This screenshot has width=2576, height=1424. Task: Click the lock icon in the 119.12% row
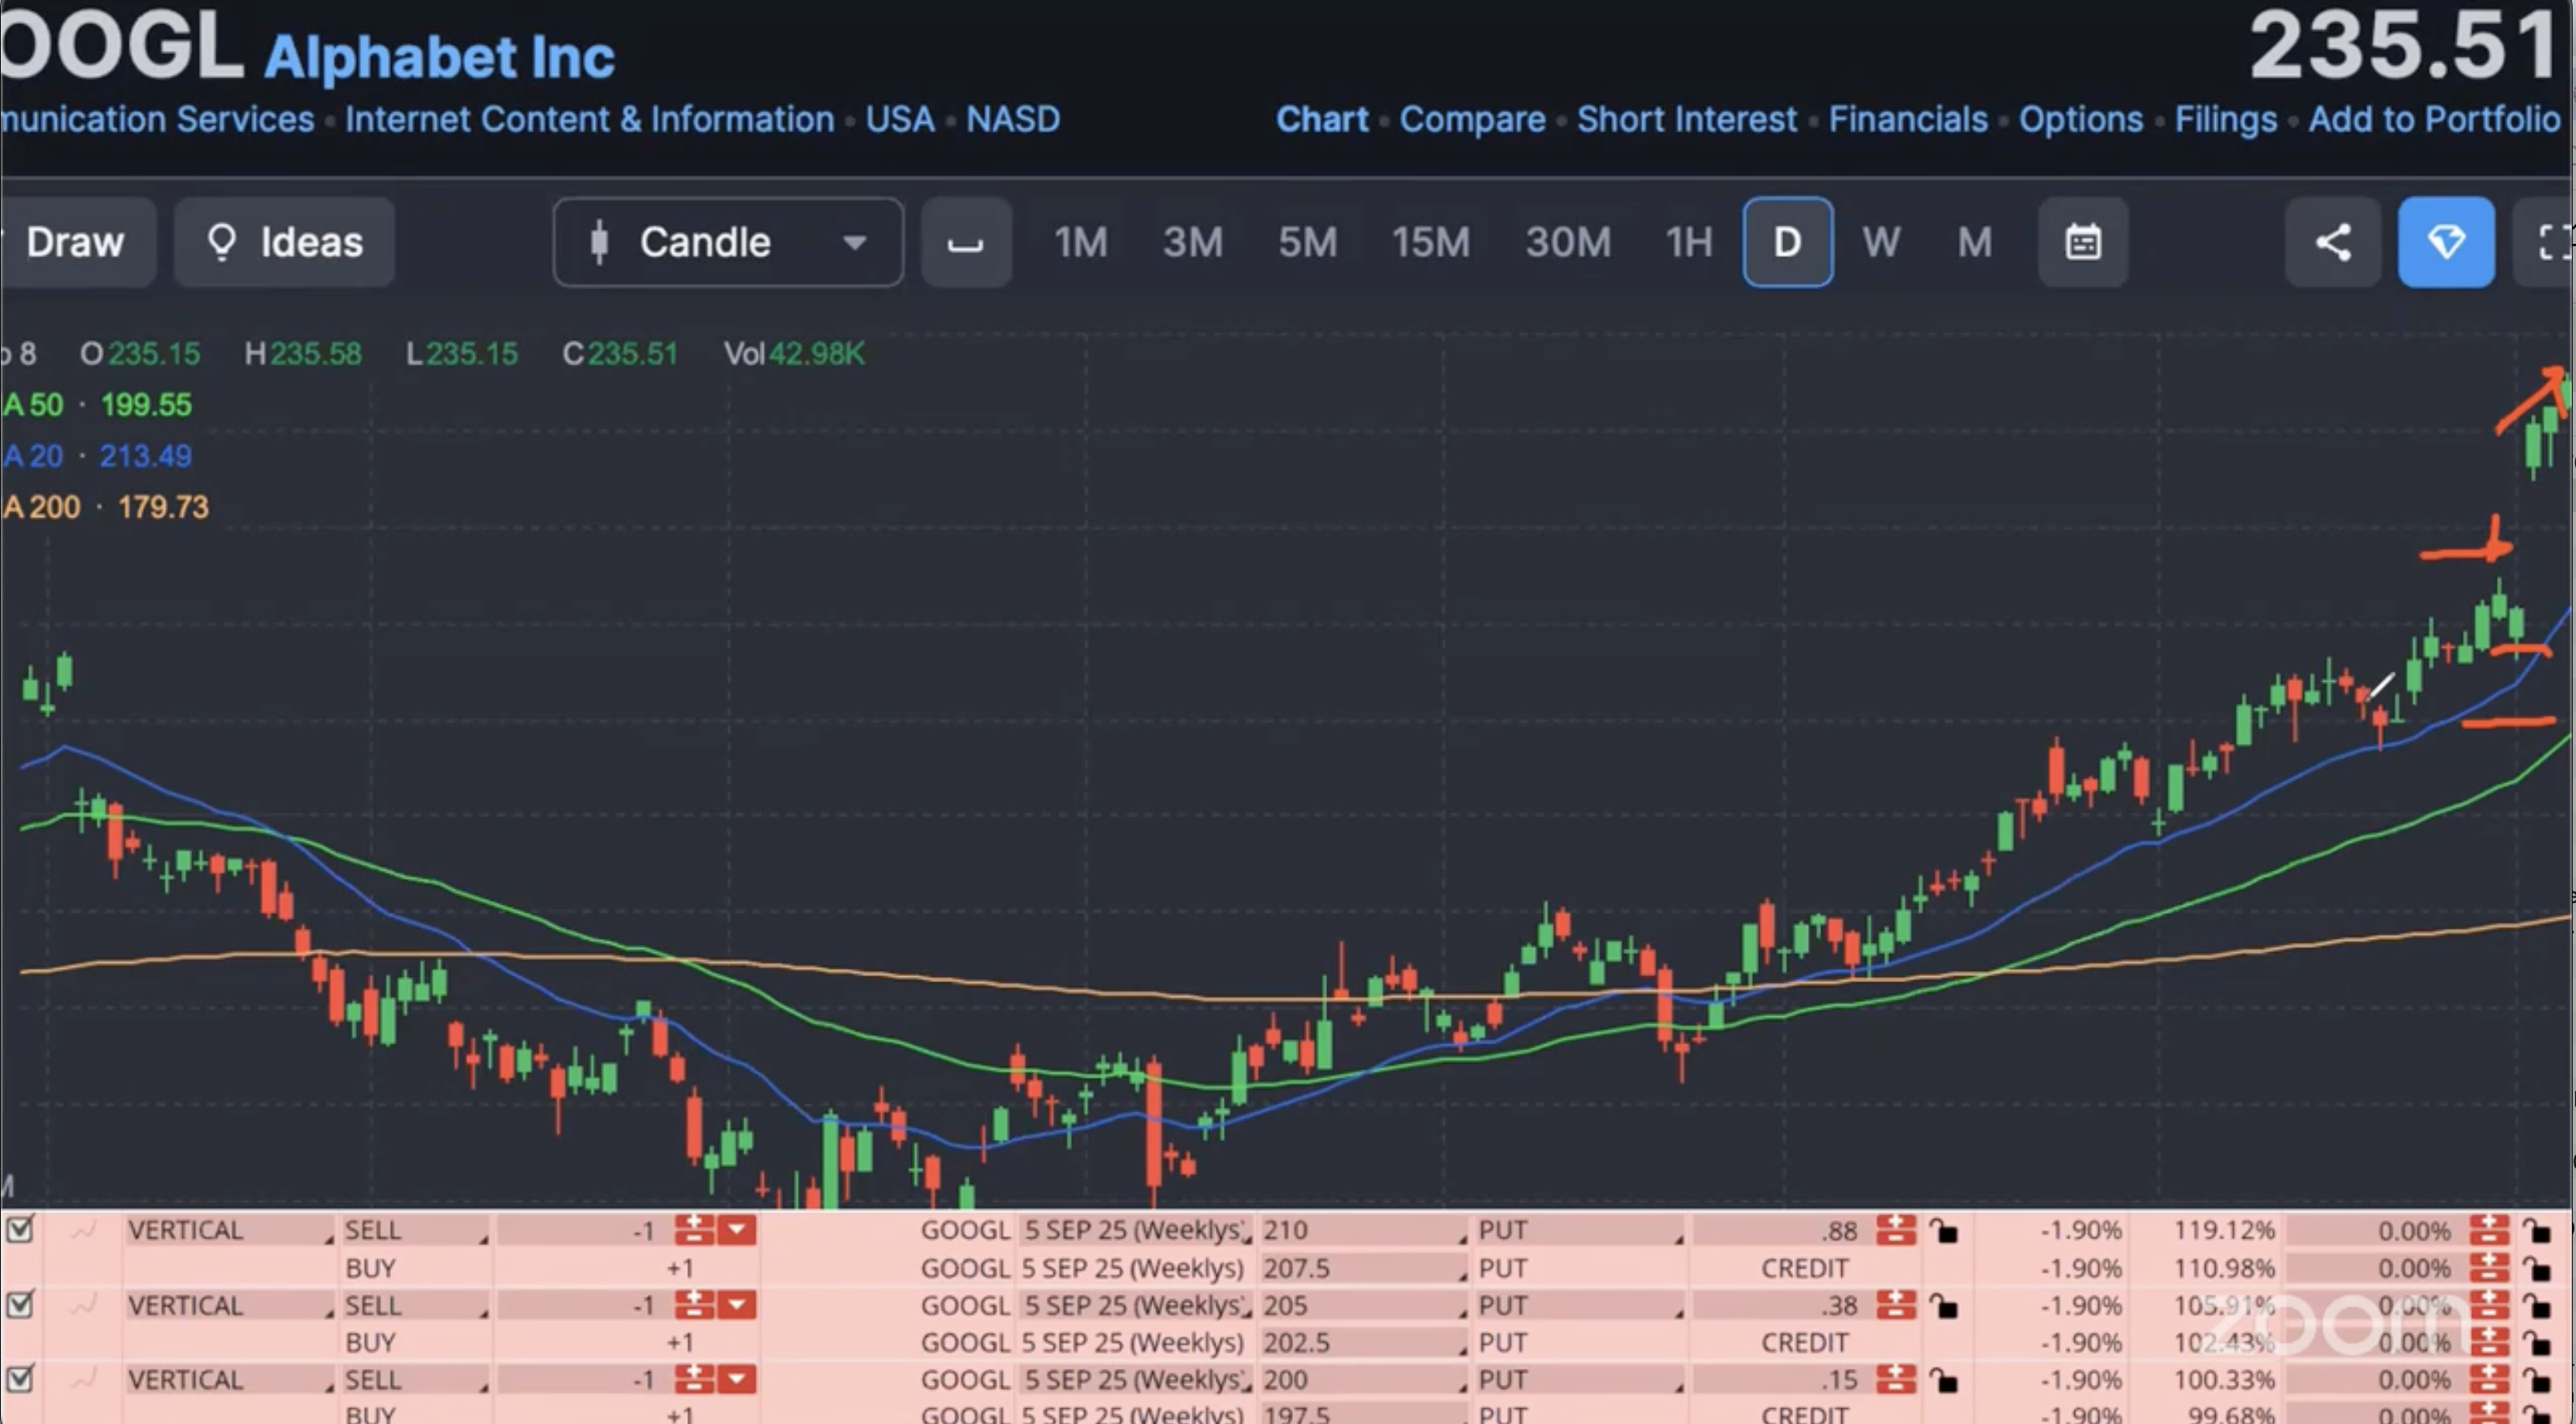(2536, 1231)
